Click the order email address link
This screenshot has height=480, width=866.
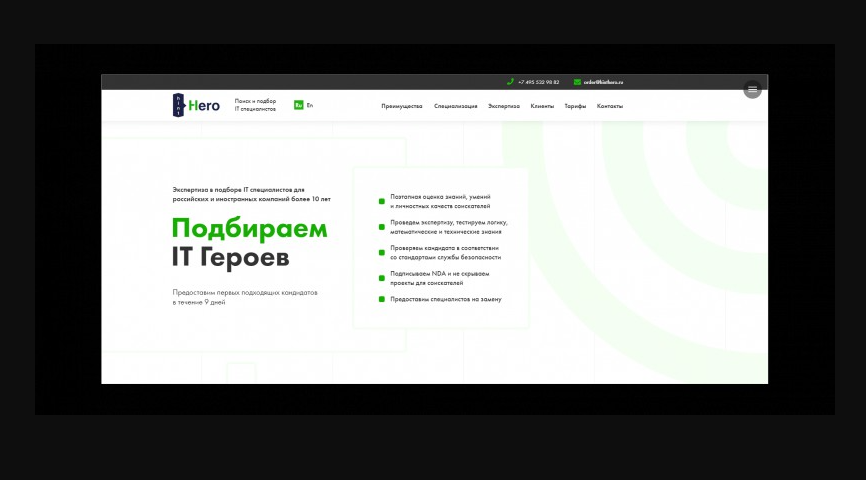pyautogui.click(x=603, y=82)
